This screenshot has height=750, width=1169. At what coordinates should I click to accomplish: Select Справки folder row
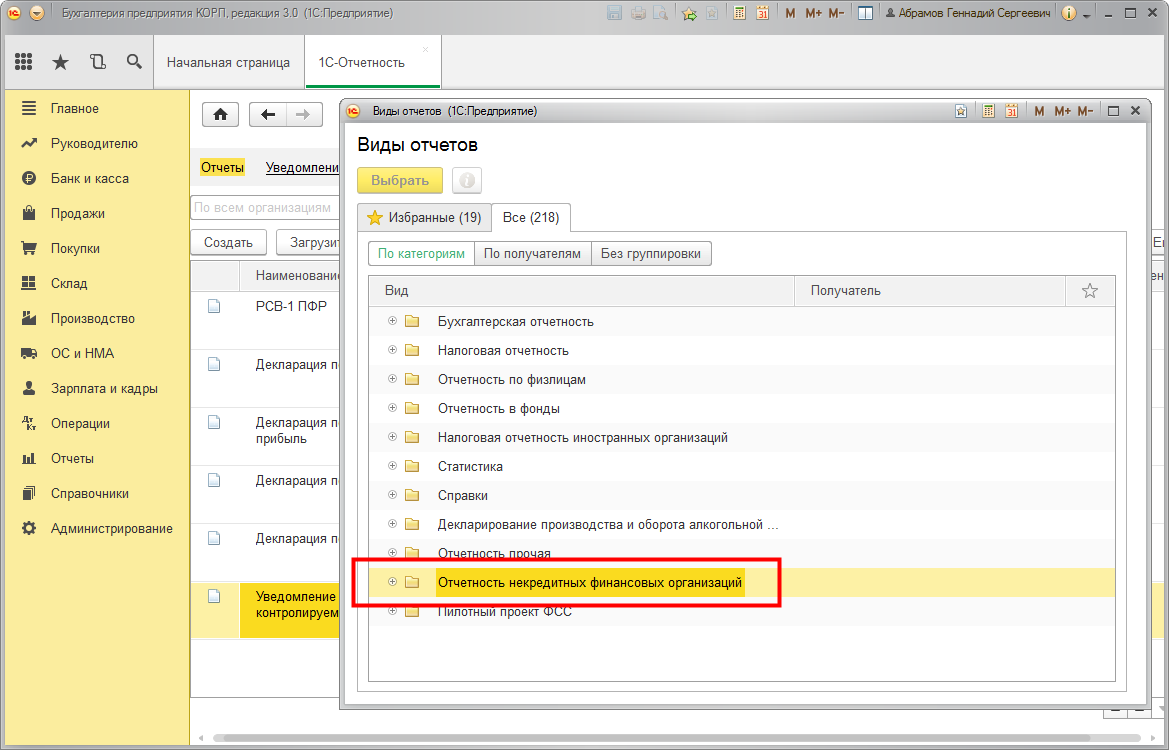pos(742,496)
